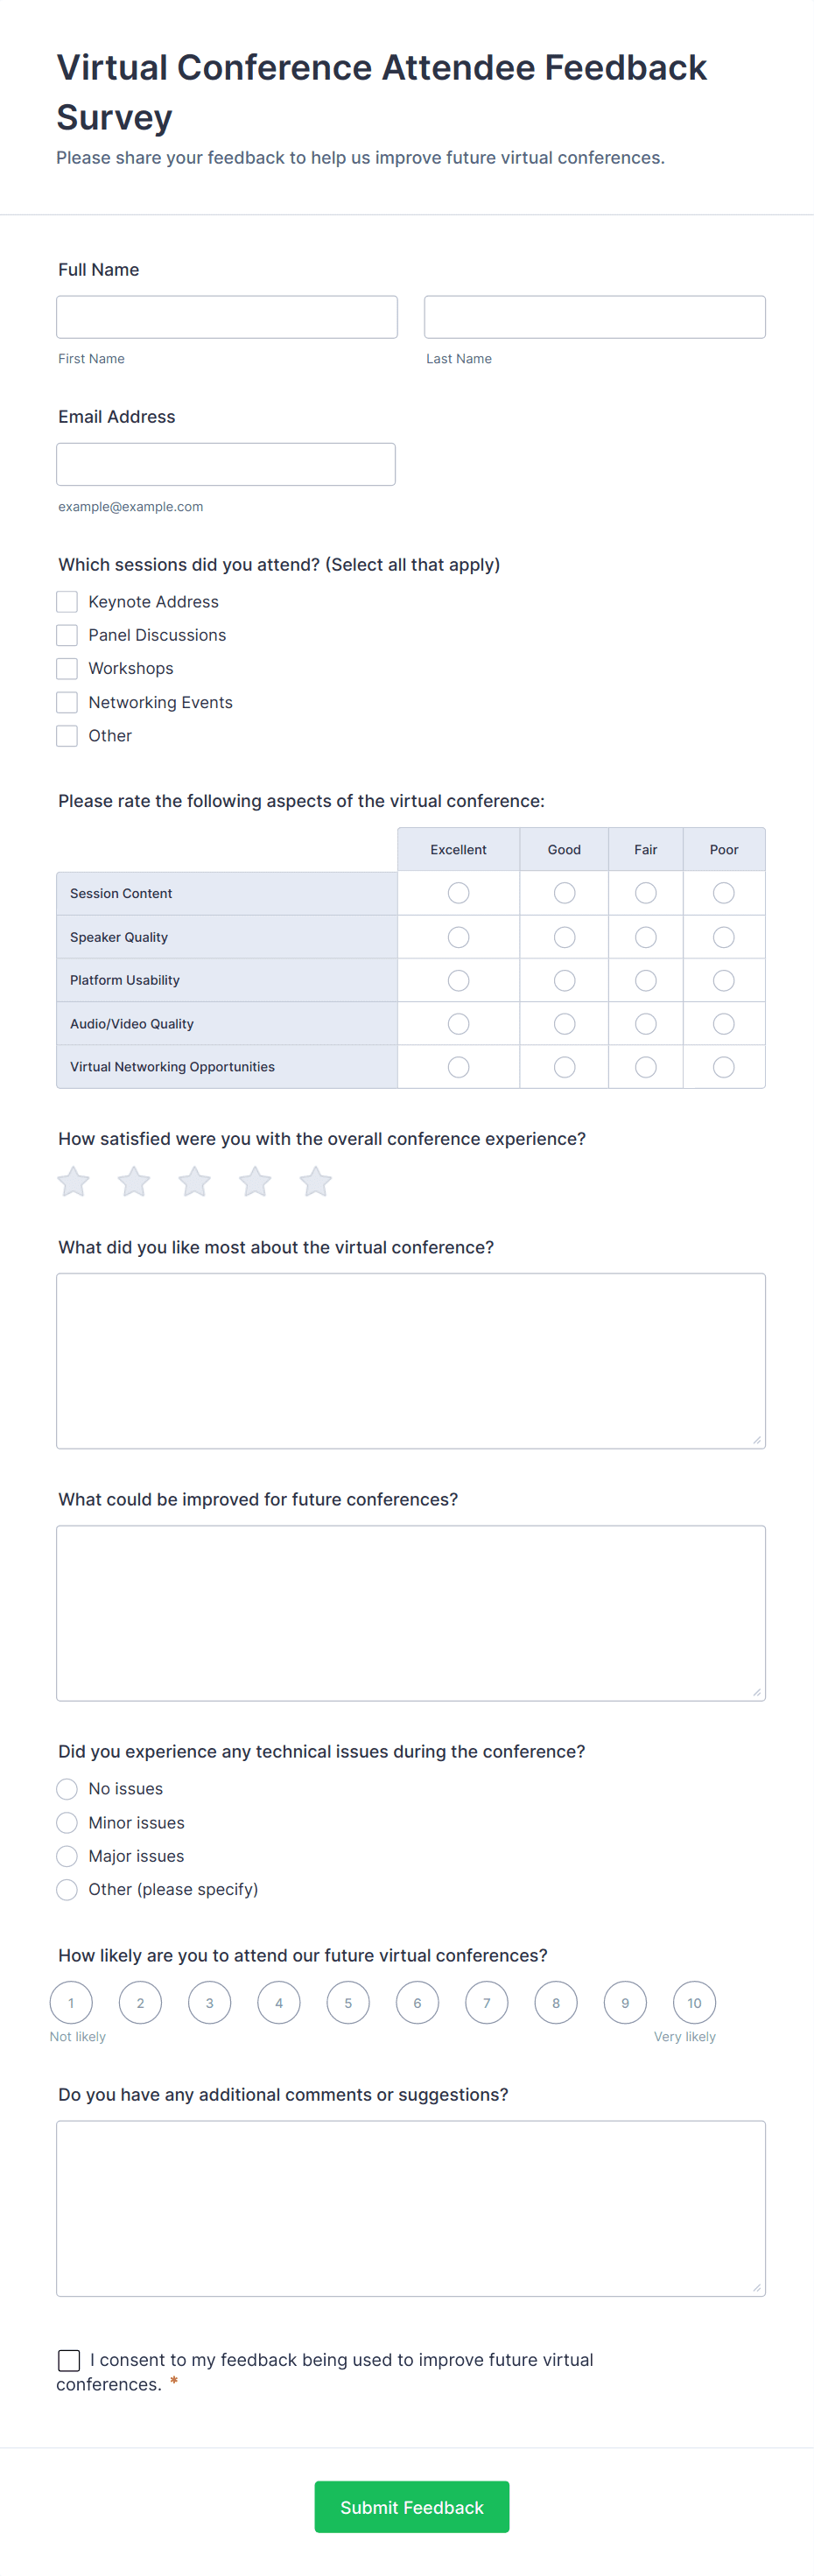814x2576 pixels.
Task: Rate Virtual Networking Opportunities as Excellent
Action: 458,1066
